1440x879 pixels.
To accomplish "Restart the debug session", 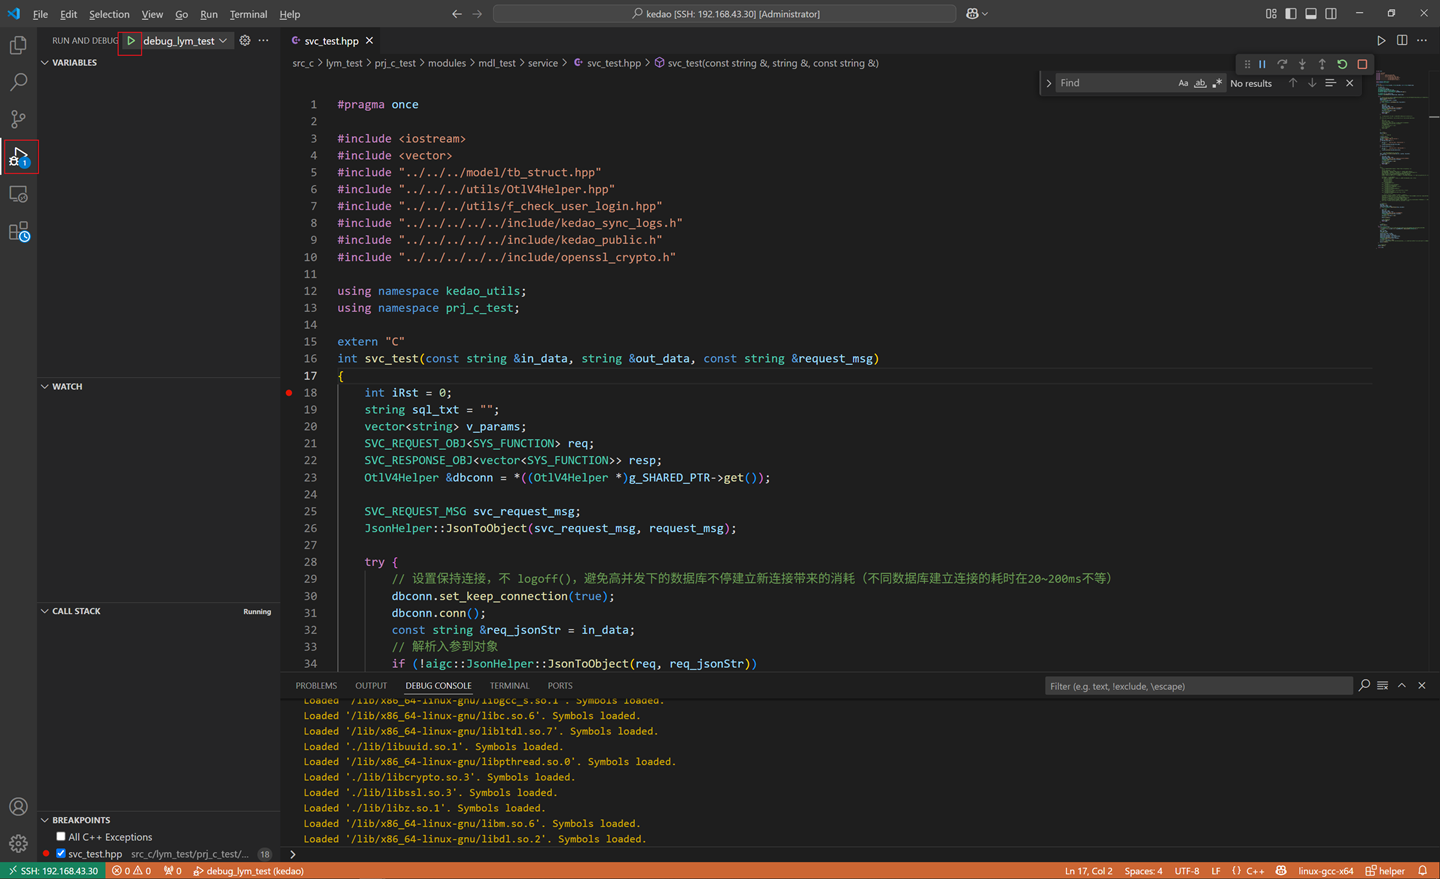I will coord(1342,64).
